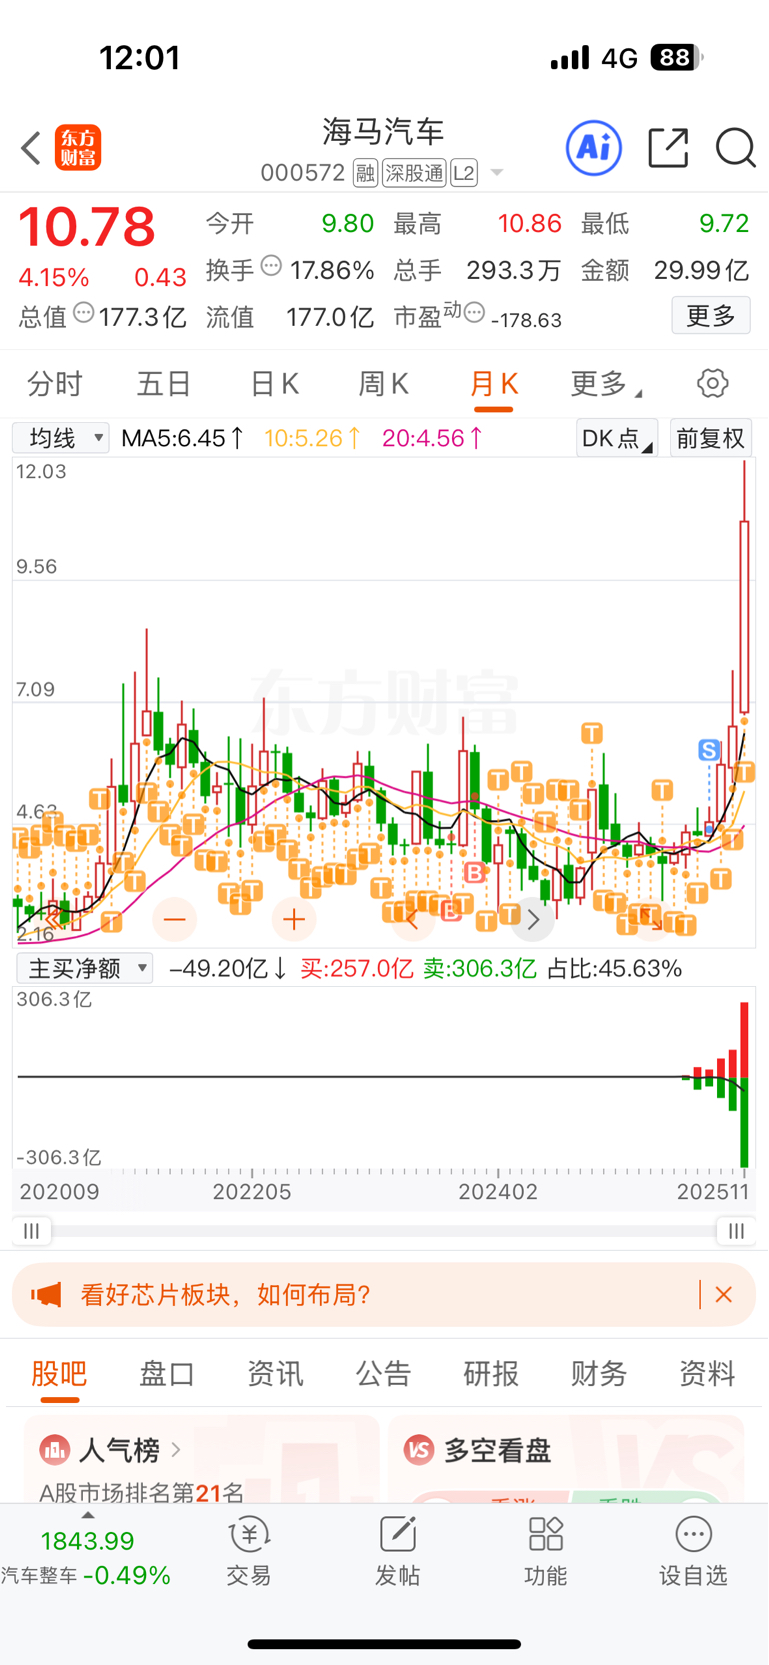Tap the 东方财富 orange logo

pyautogui.click(x=78, y=148)
